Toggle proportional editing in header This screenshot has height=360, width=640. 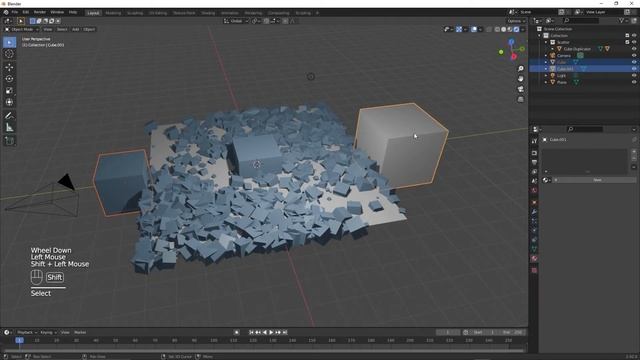[285, 21]
